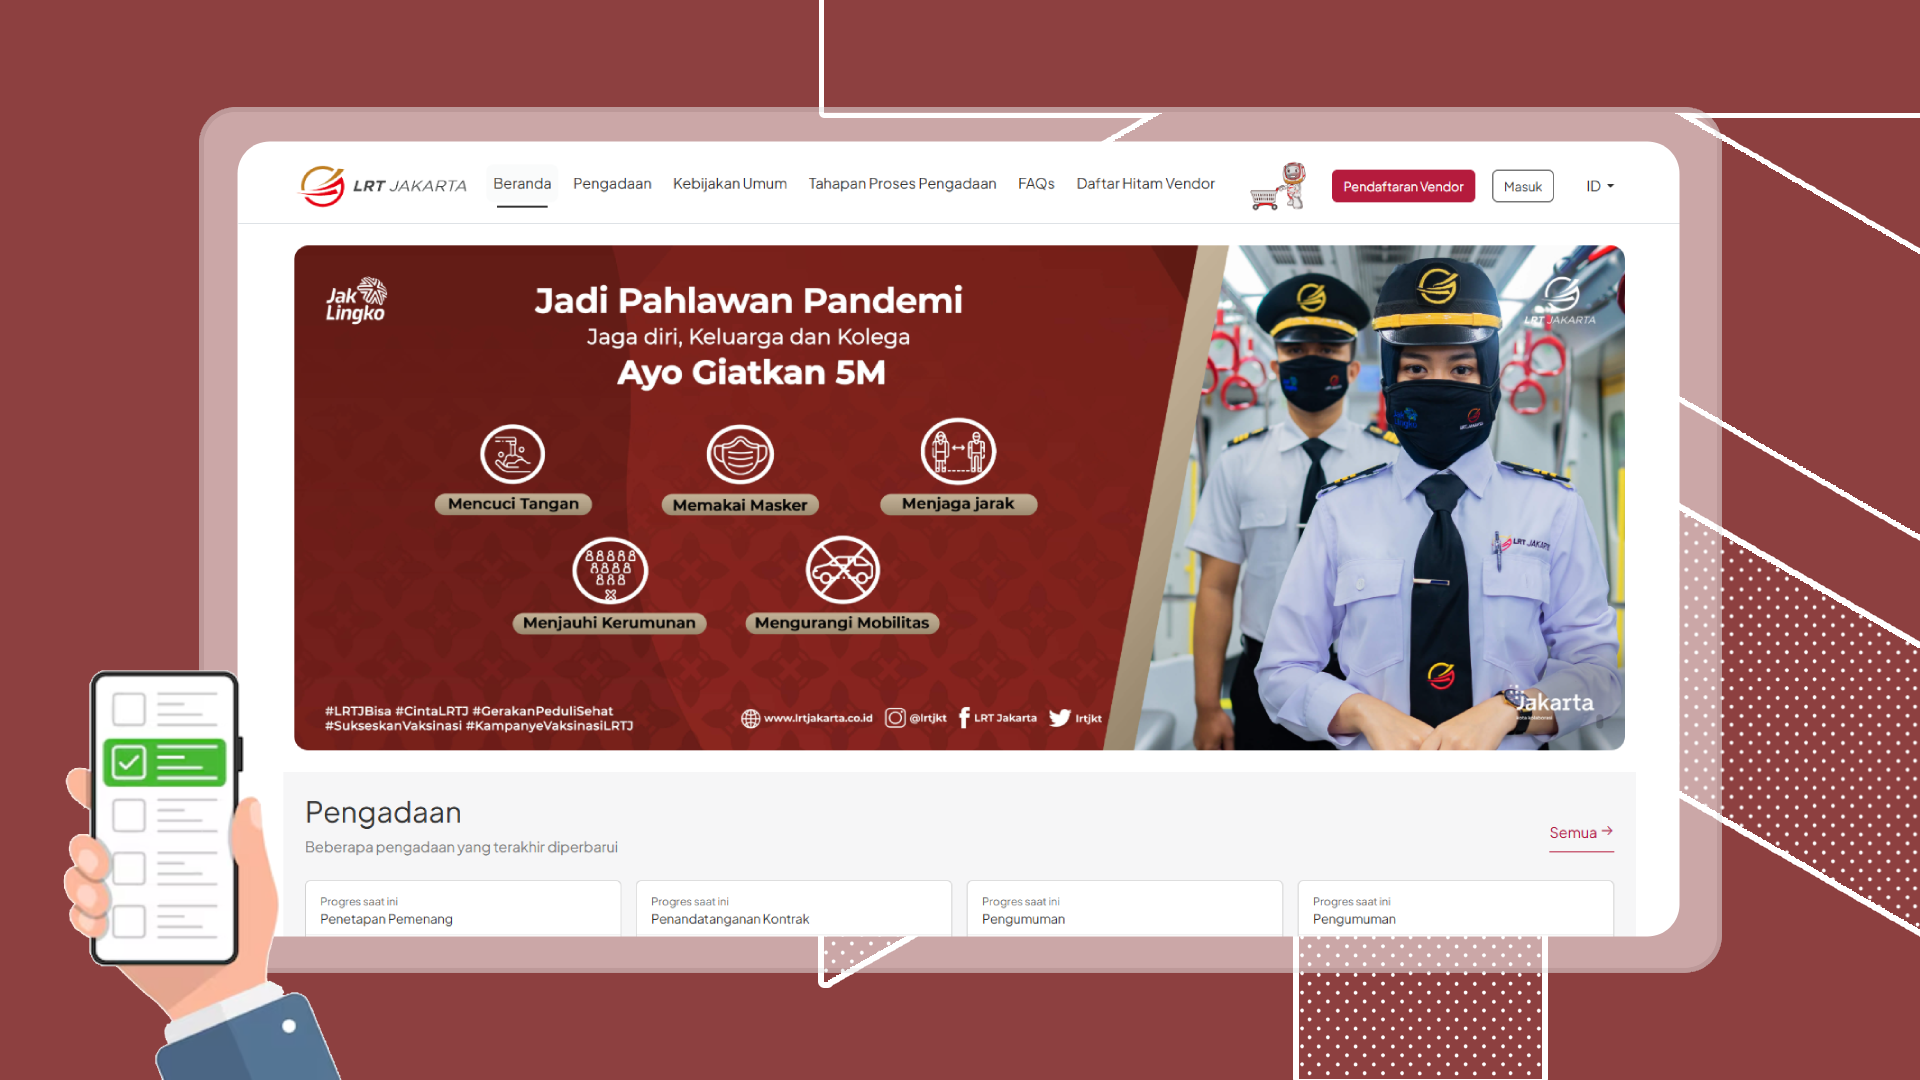Click the white LRT Jakarta logo on photo
Viewport: 1920px width, 1080px height.
1560,301
